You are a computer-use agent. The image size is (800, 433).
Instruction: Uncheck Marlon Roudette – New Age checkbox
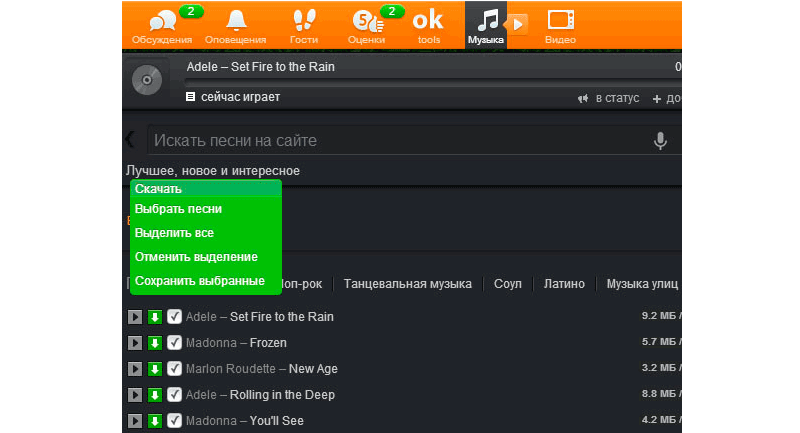pos(174,369)
